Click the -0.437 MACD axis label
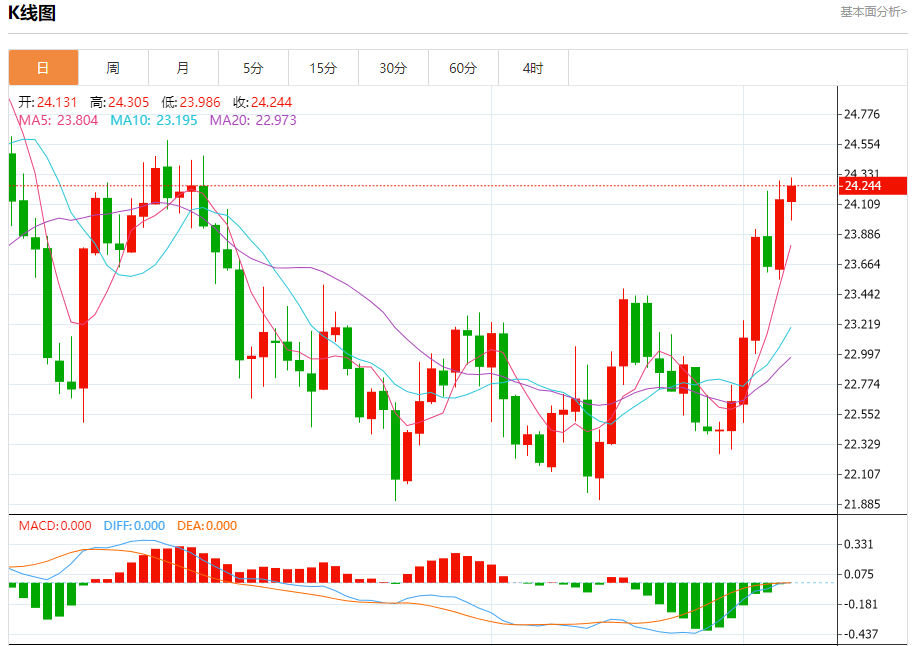The image size is (917, 646). [860, 634]
